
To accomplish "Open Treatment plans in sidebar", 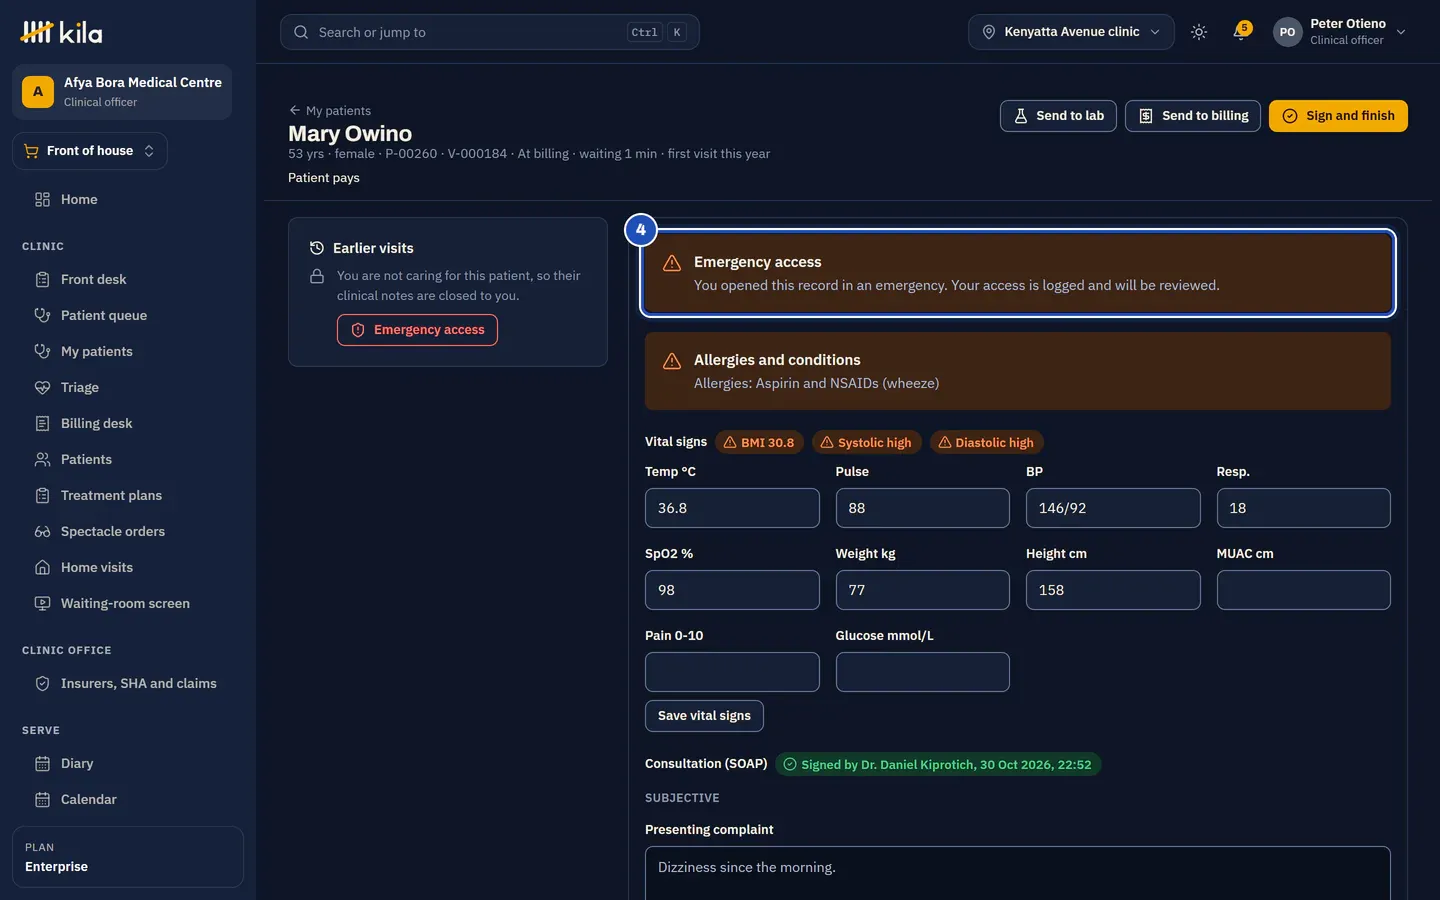I will point(128,495).
